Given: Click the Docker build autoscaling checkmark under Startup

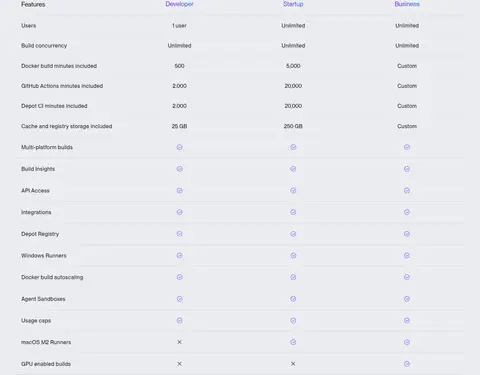Looking at the screenshot, I should (x=293, y=277).
